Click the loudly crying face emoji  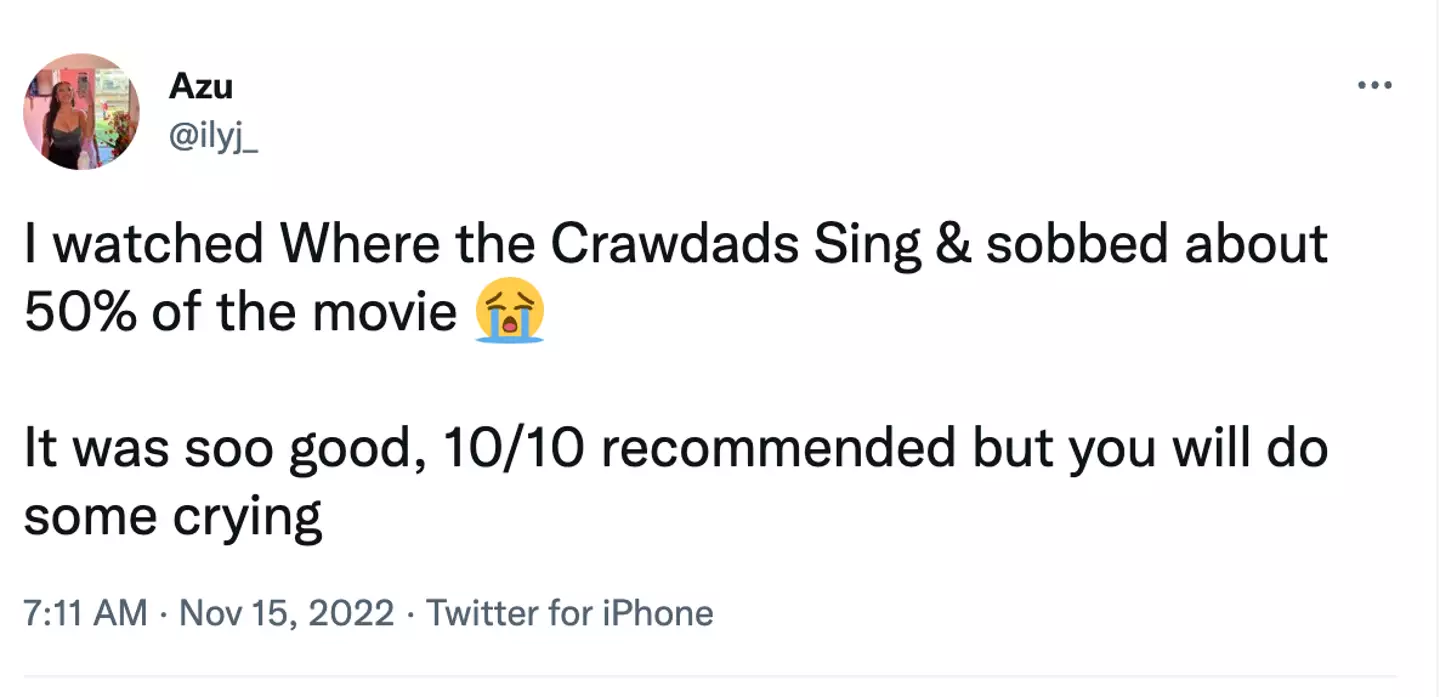tap(511, 314)
